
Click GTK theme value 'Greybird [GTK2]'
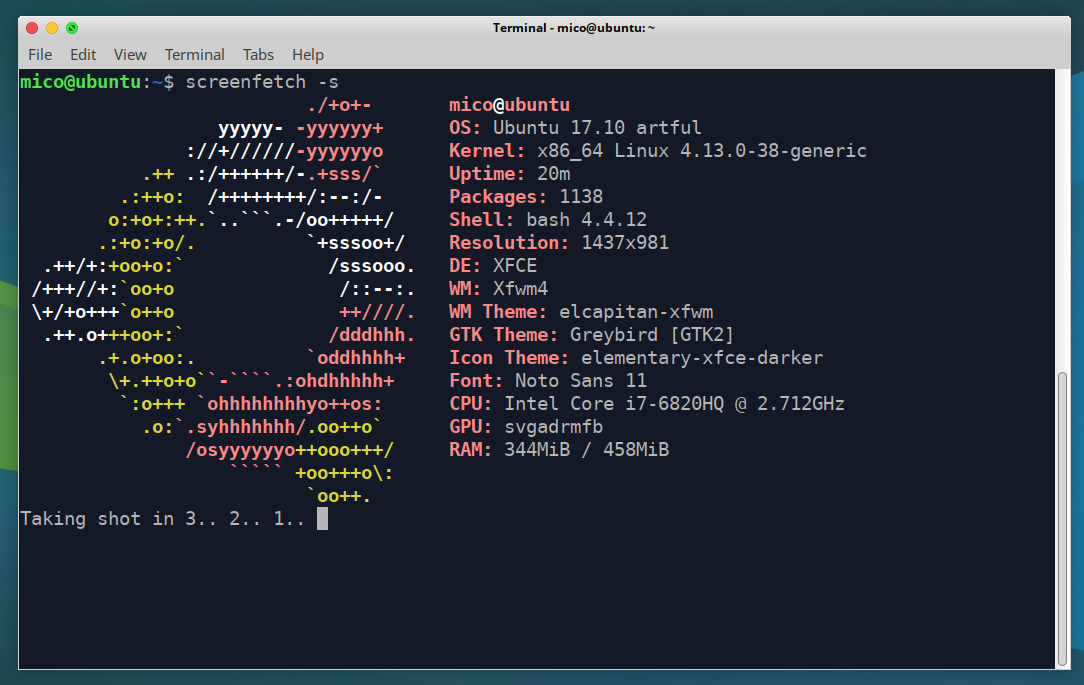[651, 335]
